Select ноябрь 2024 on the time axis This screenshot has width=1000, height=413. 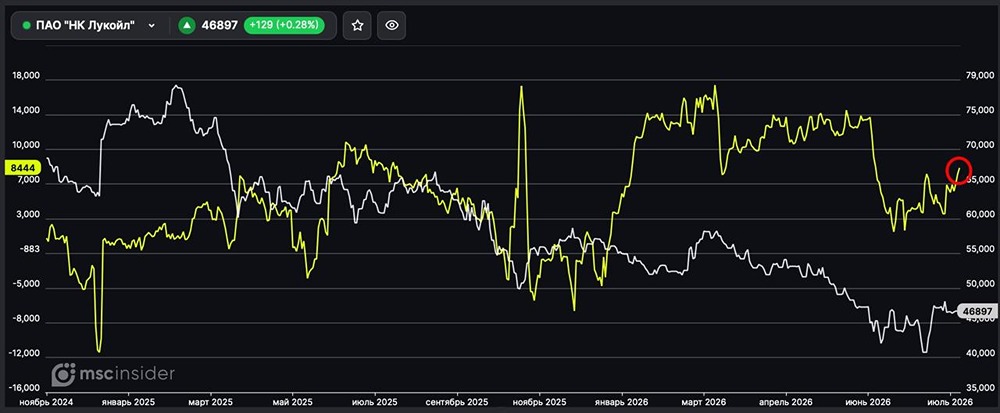click(x=47, y=402)
